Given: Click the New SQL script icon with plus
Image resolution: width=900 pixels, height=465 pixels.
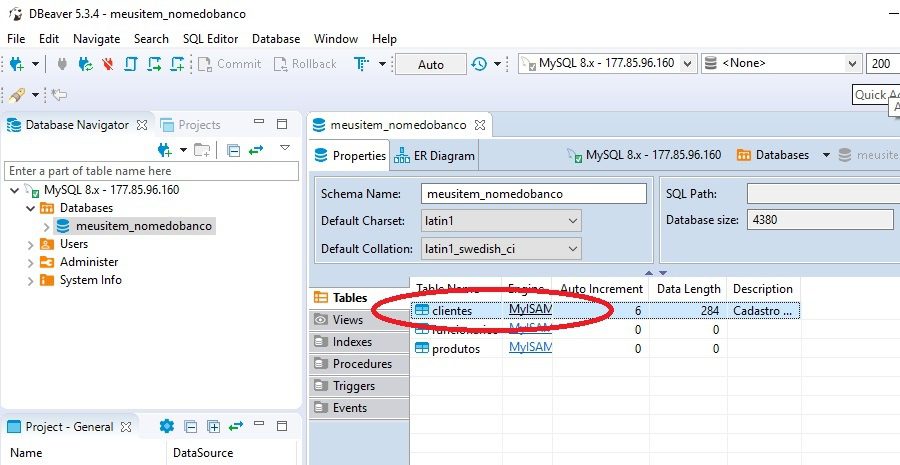Looking at the screenshot, I should [177, 64].
